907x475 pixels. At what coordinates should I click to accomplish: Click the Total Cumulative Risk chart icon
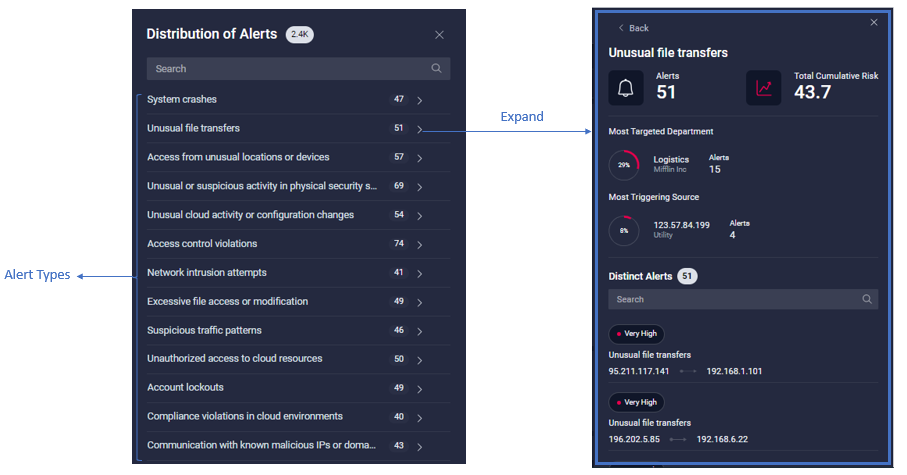point(763,88)
